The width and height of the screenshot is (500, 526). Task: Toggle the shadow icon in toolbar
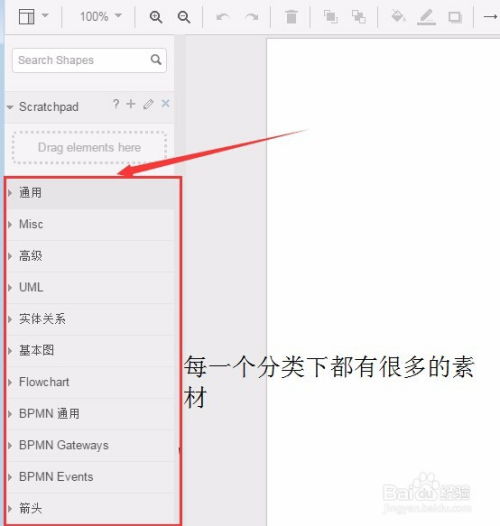coord(455,16)
